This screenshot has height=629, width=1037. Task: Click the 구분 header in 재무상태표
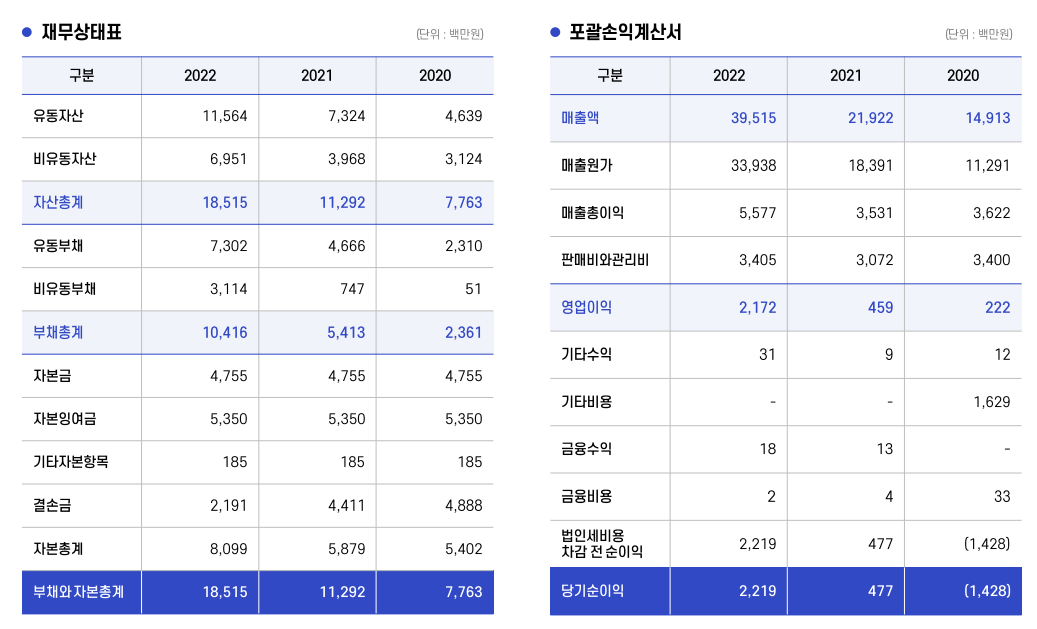point(81,75)
